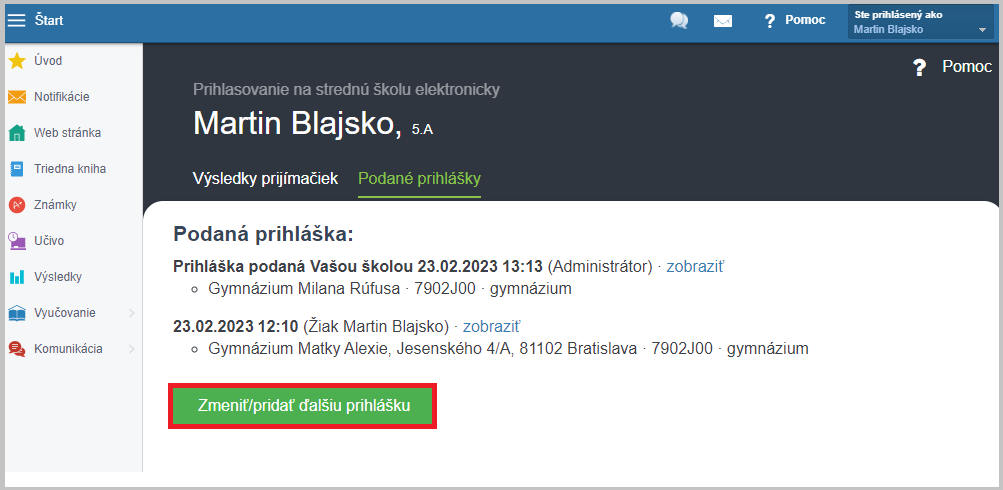Switch to Výsledky prijímačiek tab
Viewport: 1003px width, 490px height.
(265, 179)
